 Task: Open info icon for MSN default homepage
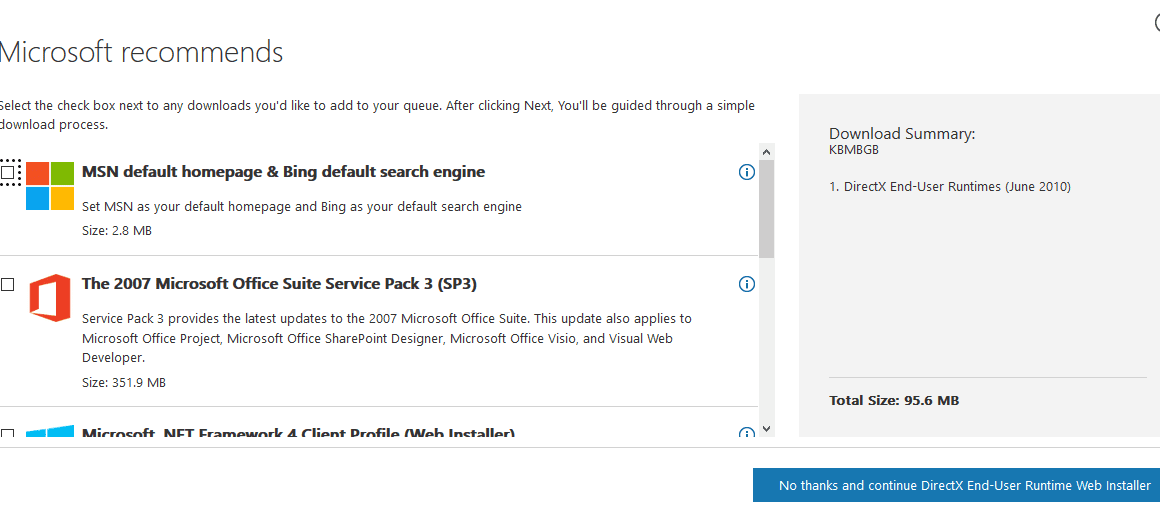point(746,172)
